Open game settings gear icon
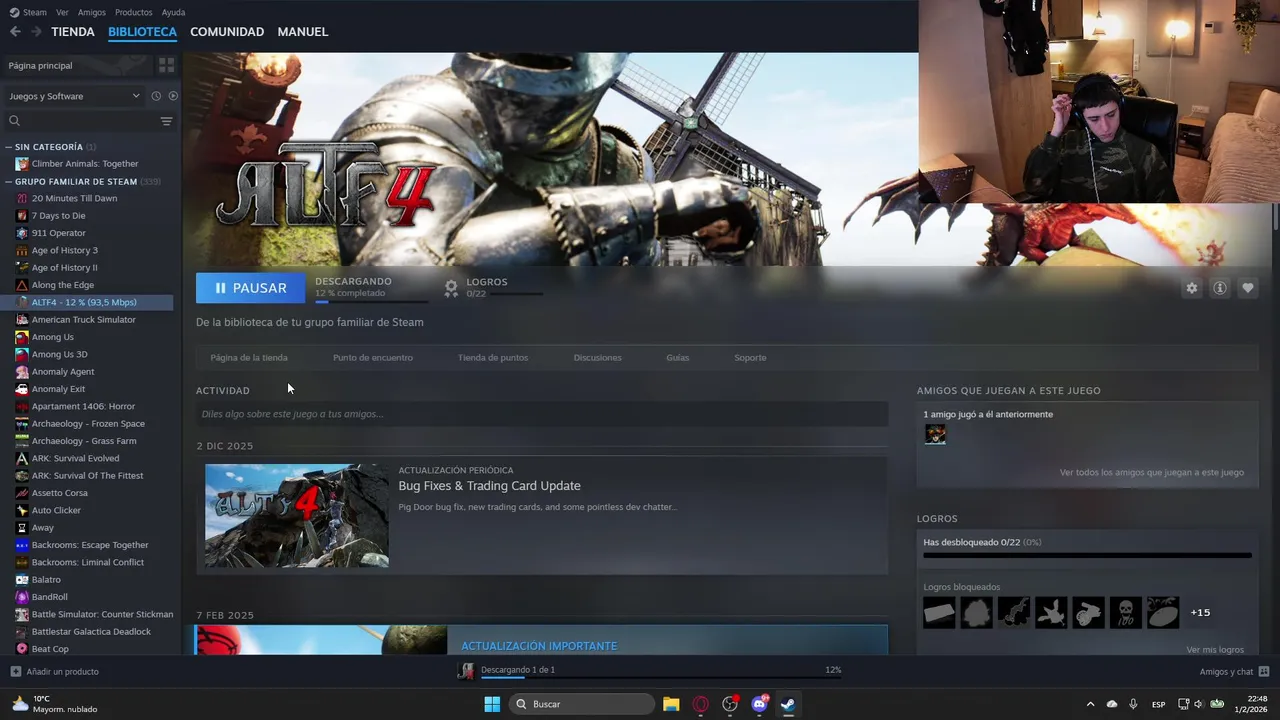The height and width of the screenshot is (720, 1280). click(x=1191, y=288)
